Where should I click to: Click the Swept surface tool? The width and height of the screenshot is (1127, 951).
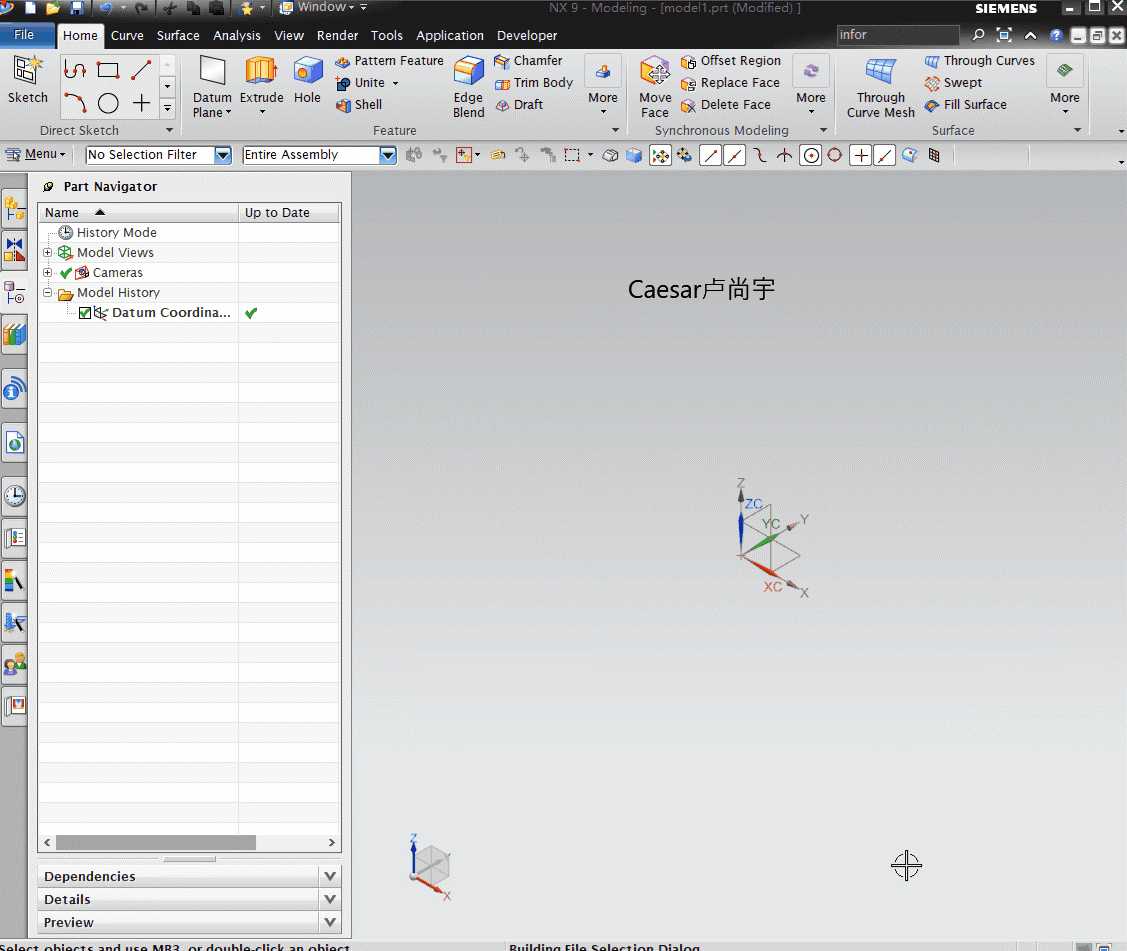(x=954, y=83)
